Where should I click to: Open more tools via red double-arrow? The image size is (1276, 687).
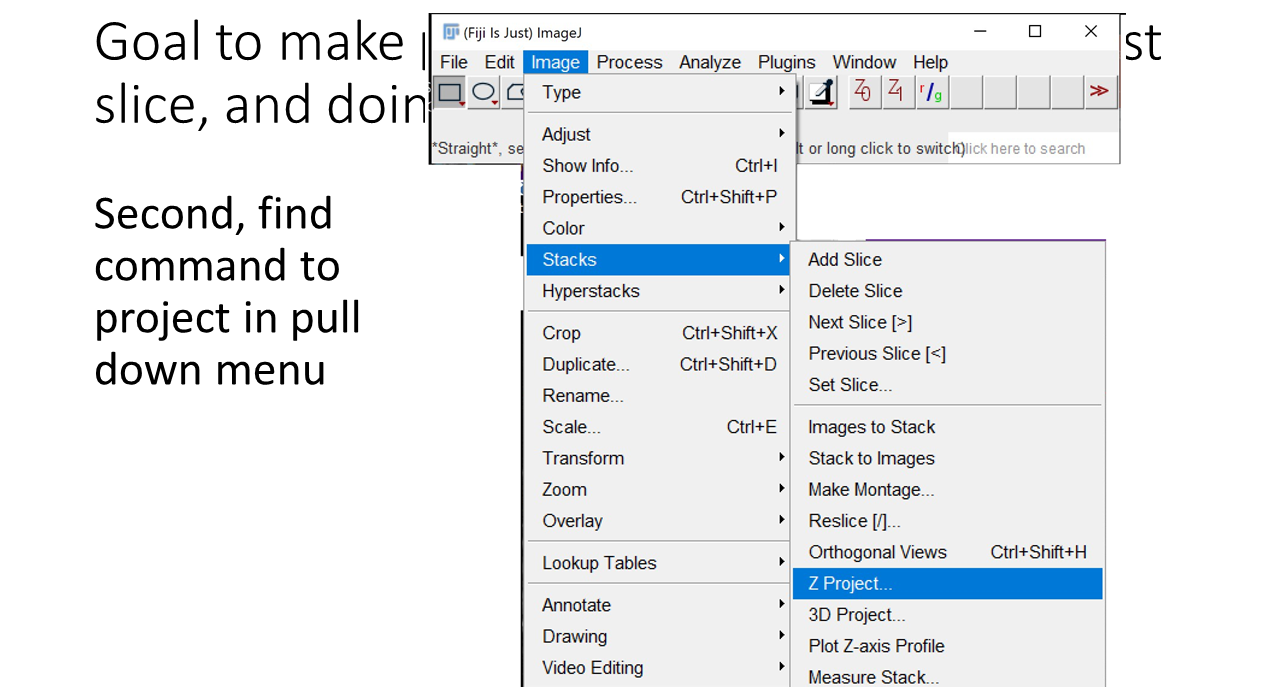pos(1099,92)
